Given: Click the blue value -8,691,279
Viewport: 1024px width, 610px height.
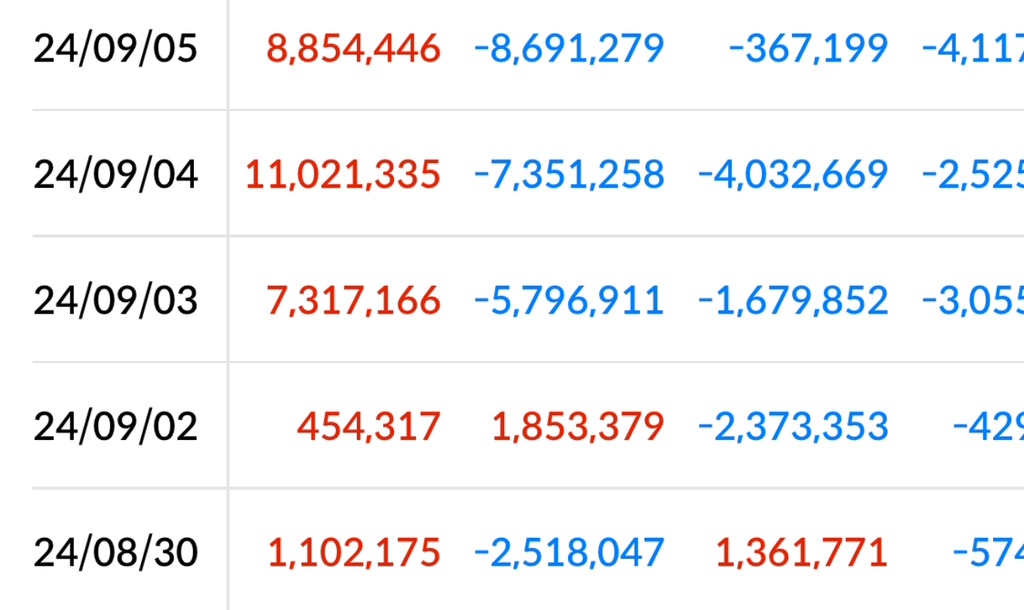Looking at the screenshot, I should click(569, 48).
